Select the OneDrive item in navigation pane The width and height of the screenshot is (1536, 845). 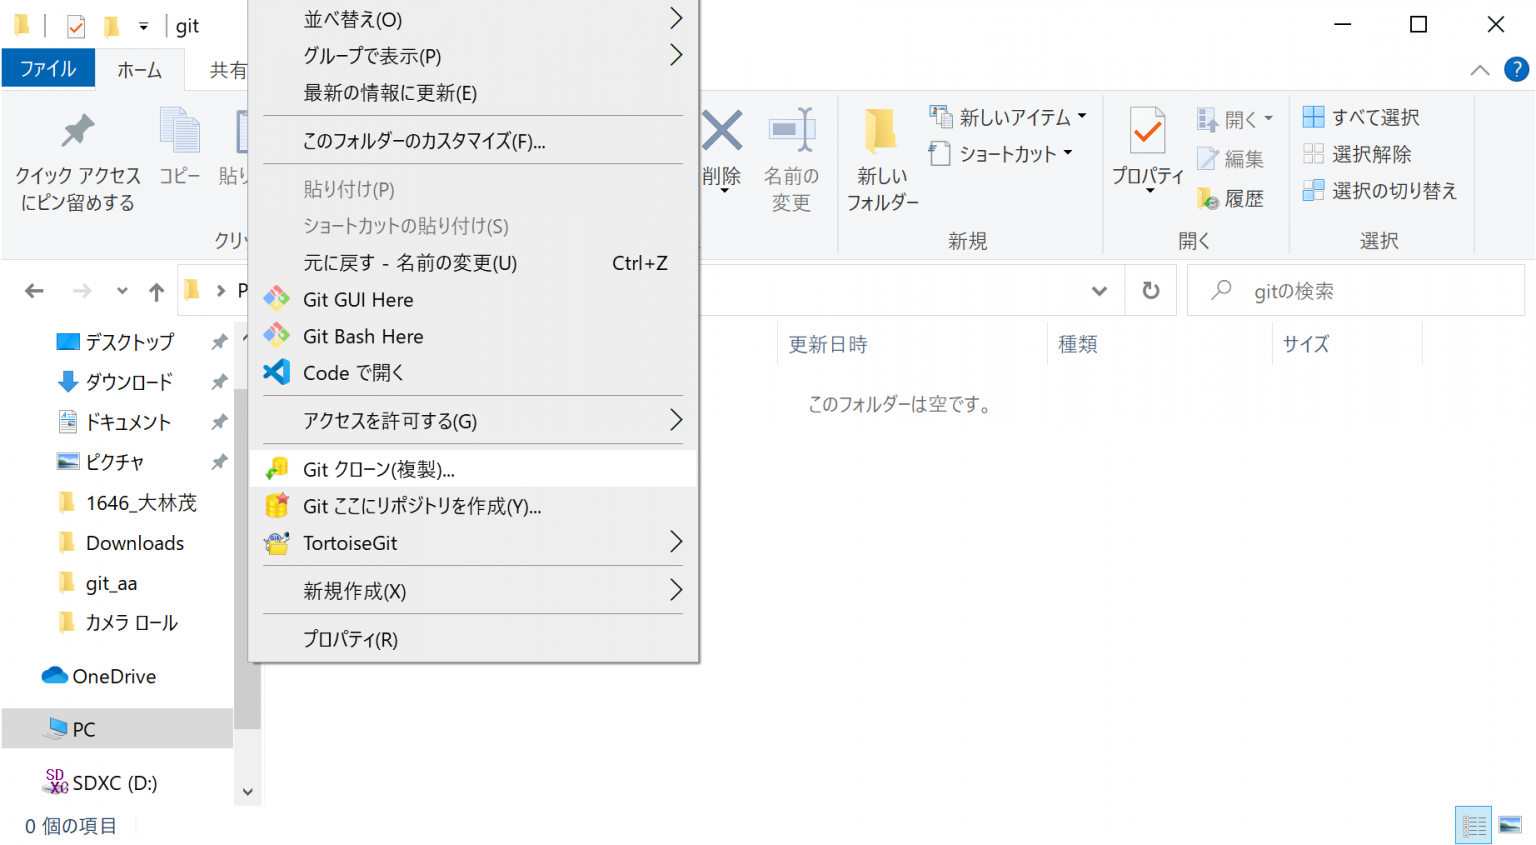(113, 676)
